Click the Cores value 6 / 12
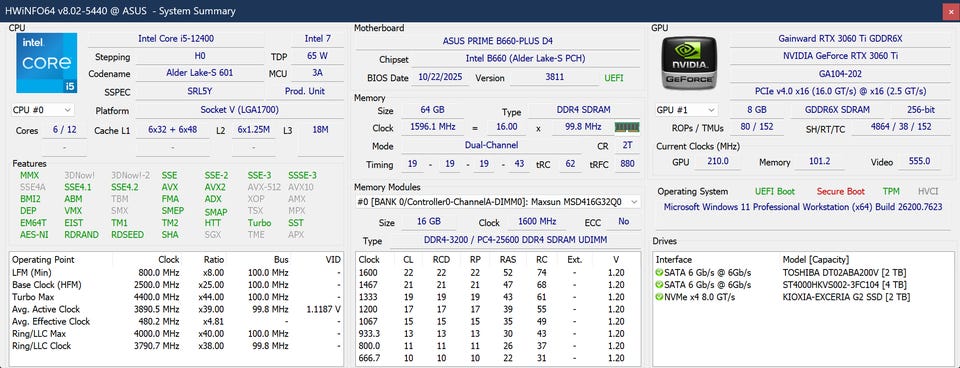 65,130
